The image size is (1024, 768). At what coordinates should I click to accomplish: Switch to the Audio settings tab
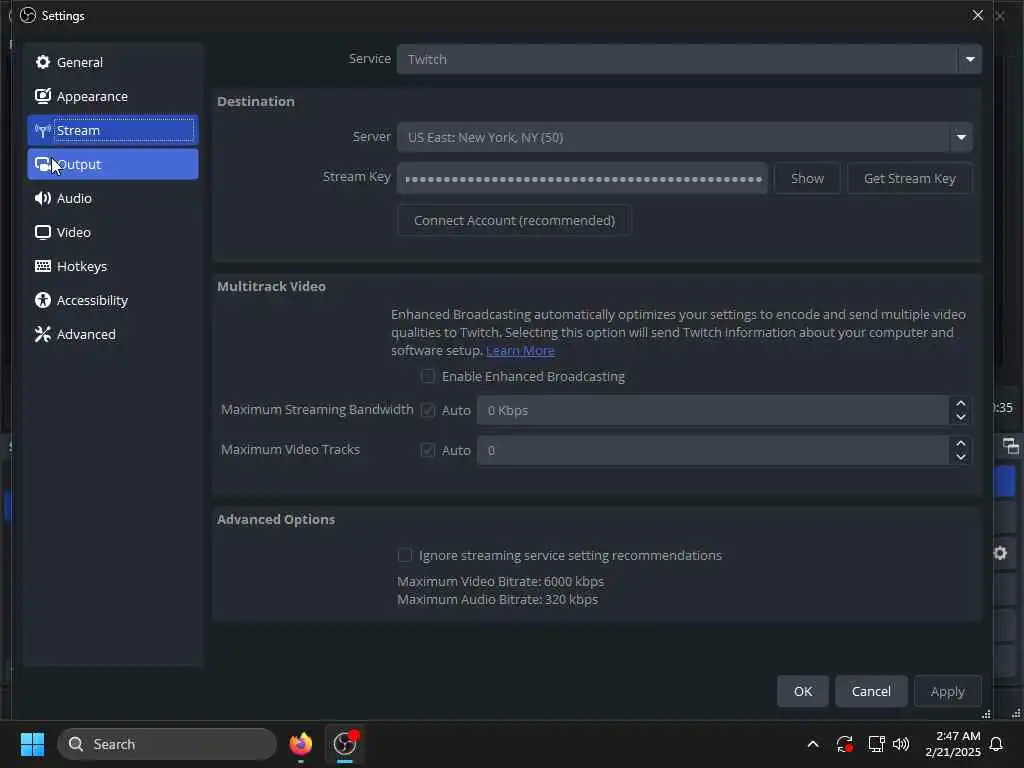[113, 198]
